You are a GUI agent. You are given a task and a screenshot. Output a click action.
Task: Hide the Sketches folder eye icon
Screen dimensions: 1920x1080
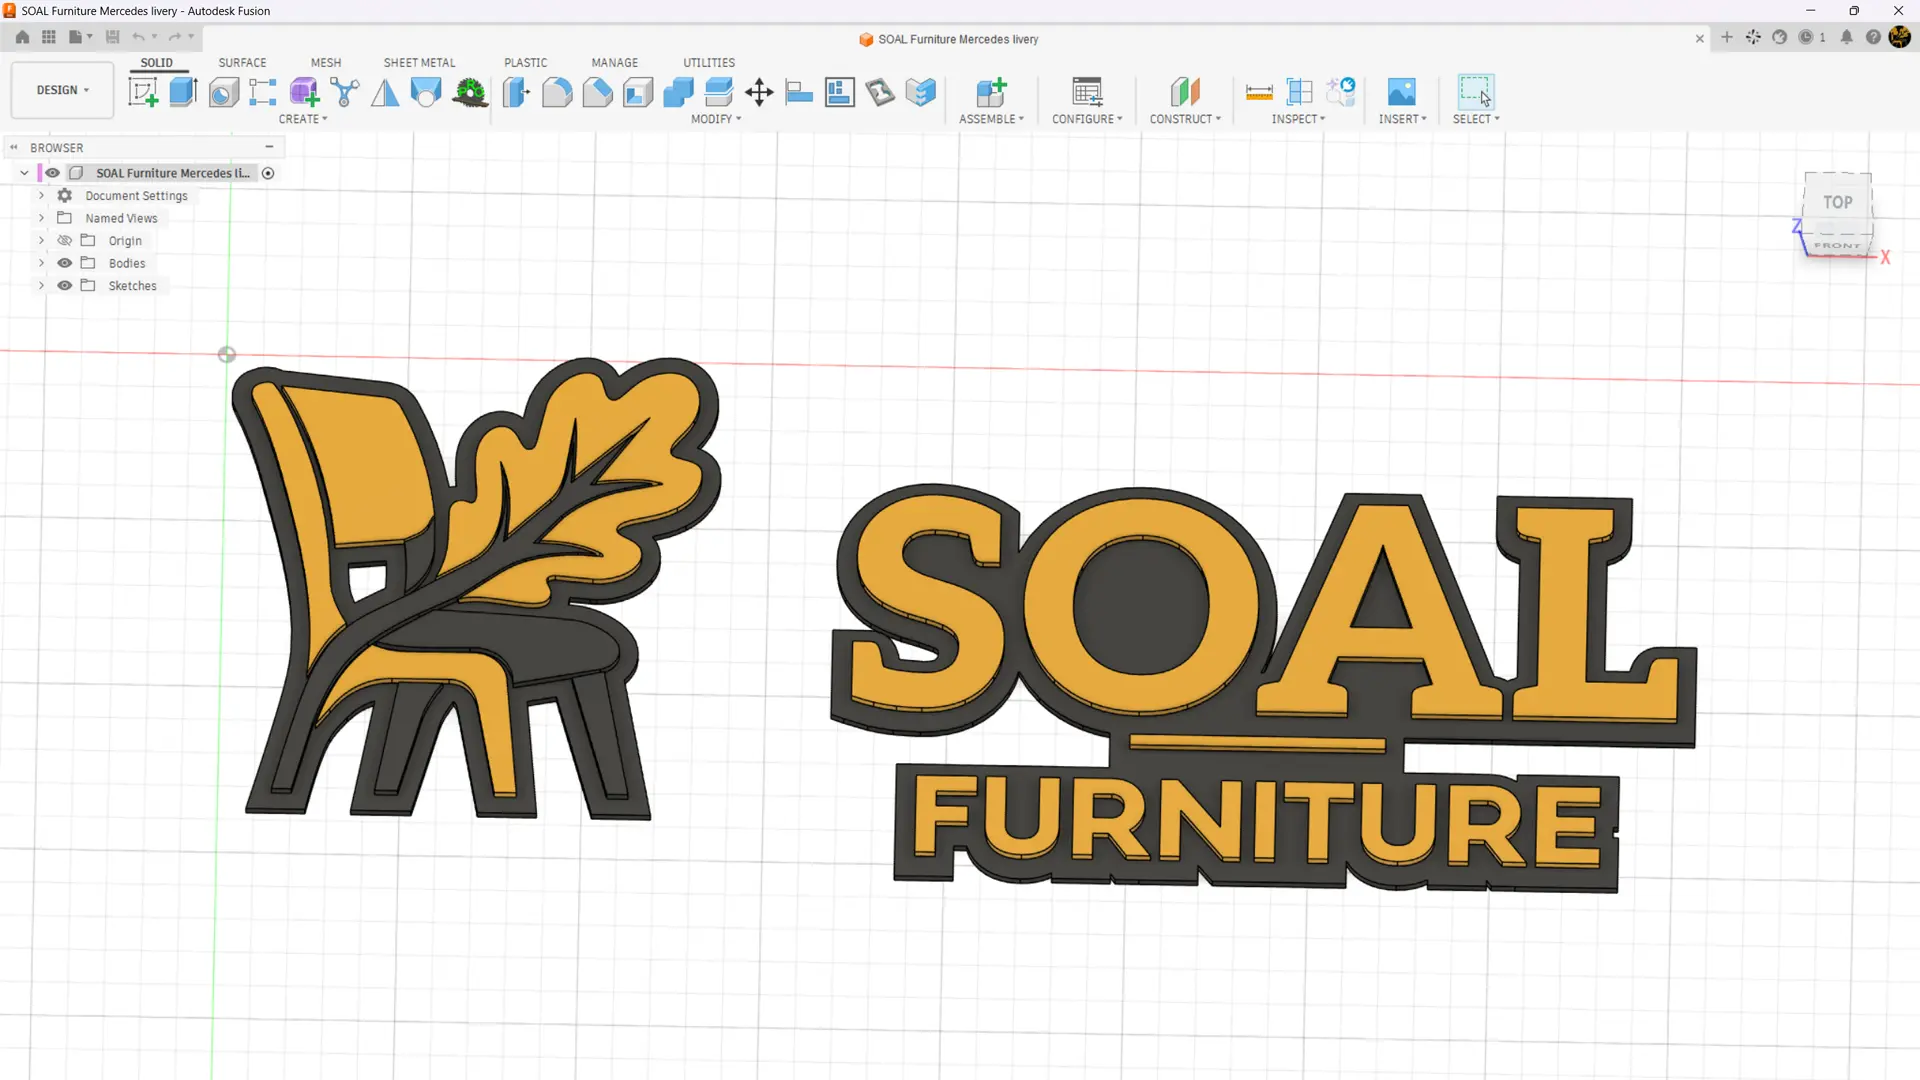(x=65, y=286)
